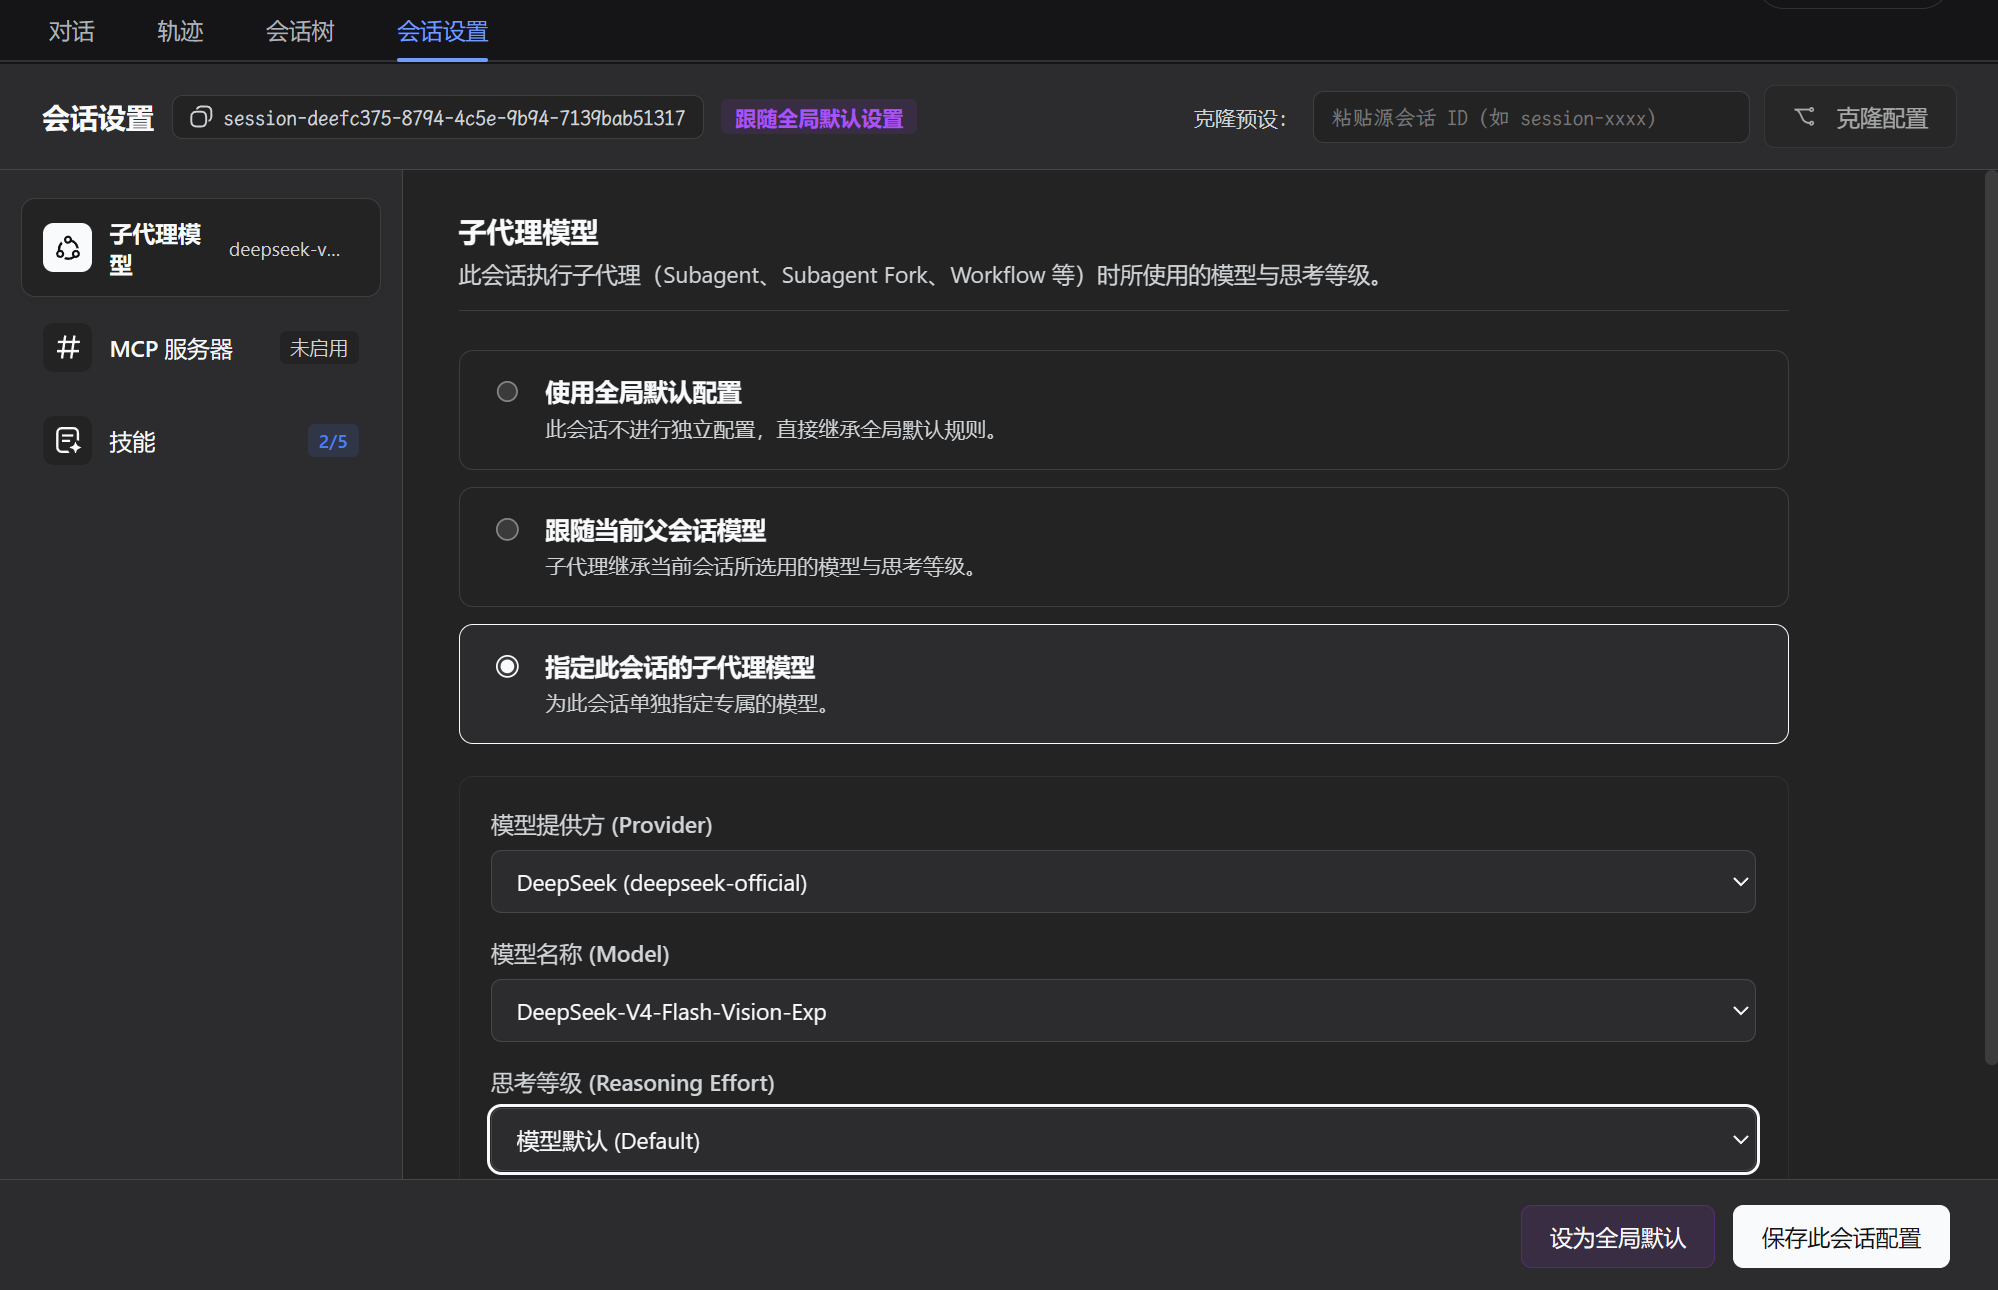The height and width of the screenshot is (1290, 1998).
Task: Select 跟随当前父会话模型 radio option
Action: 507,529
